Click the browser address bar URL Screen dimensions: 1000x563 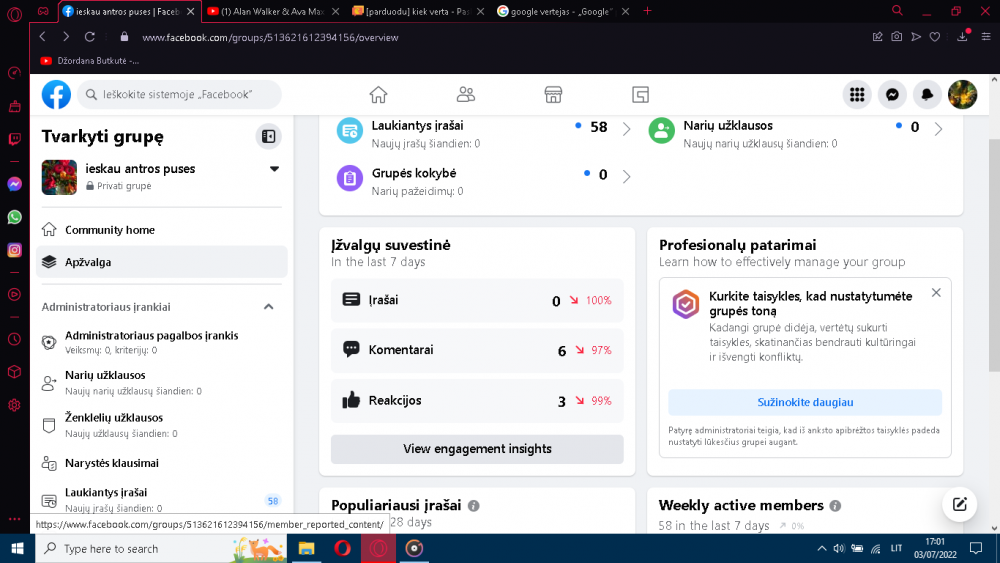coord(270,38)
